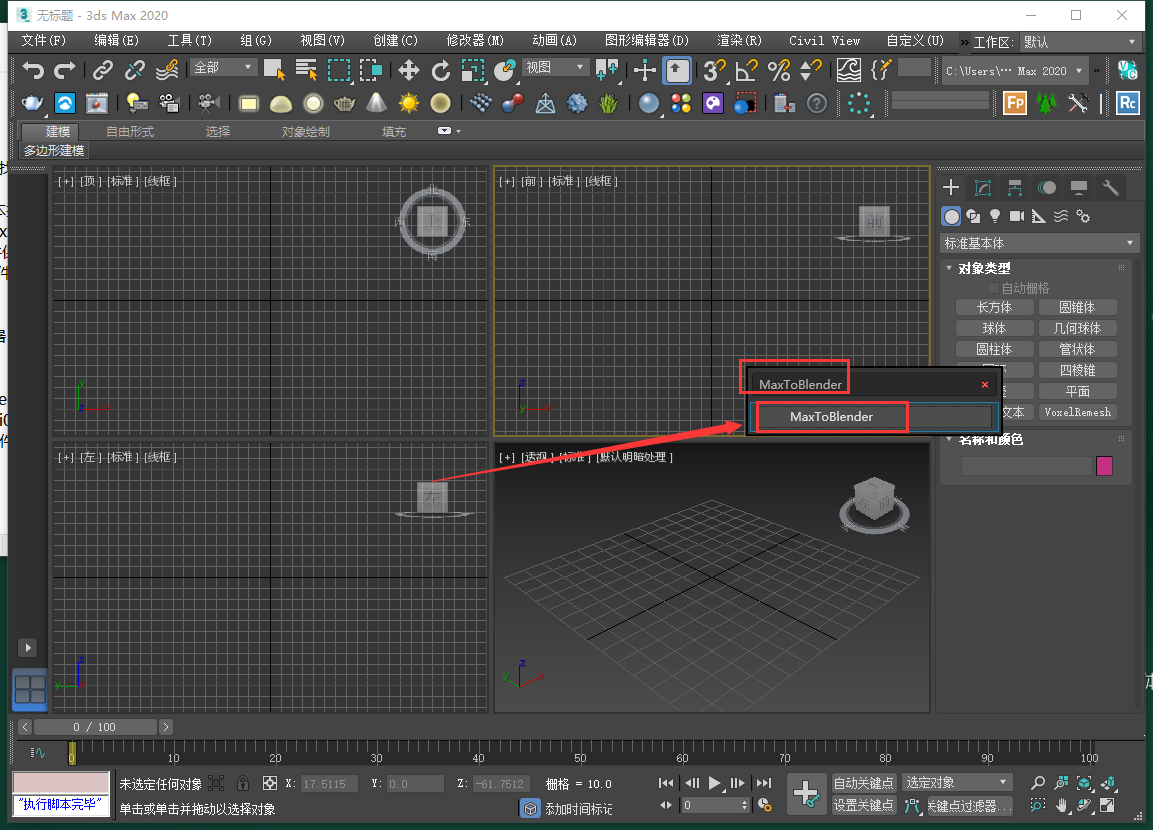Click the Select by Name icon
1153x830 pixels.
(x=306, y=71)
